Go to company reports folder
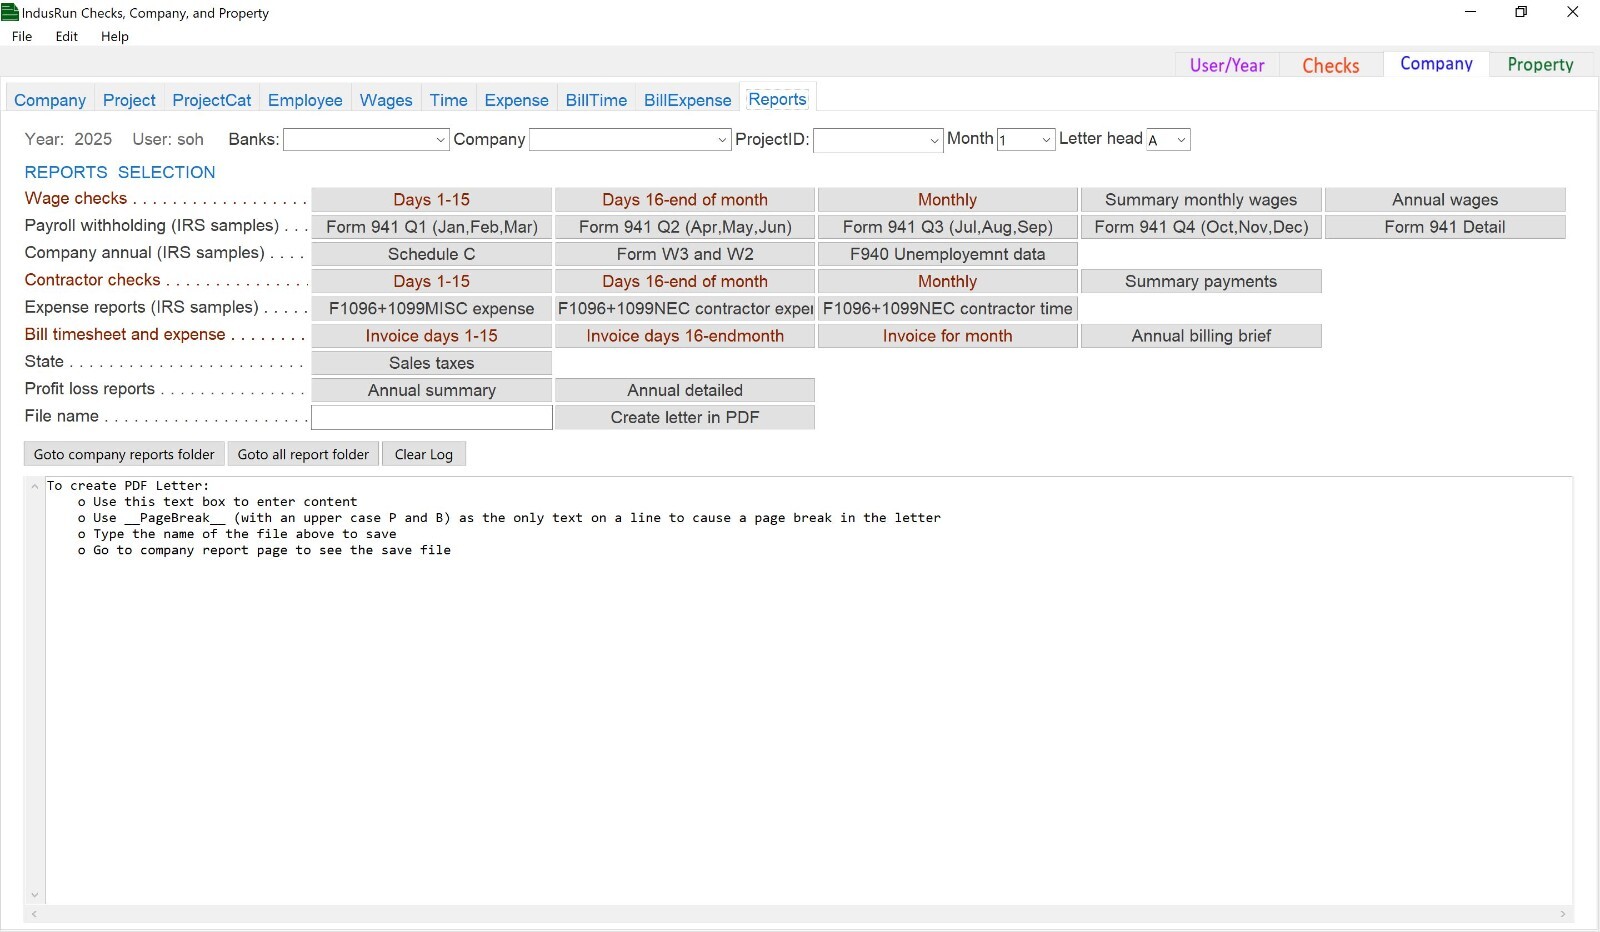1600x932 pixels. coord(124,454)
